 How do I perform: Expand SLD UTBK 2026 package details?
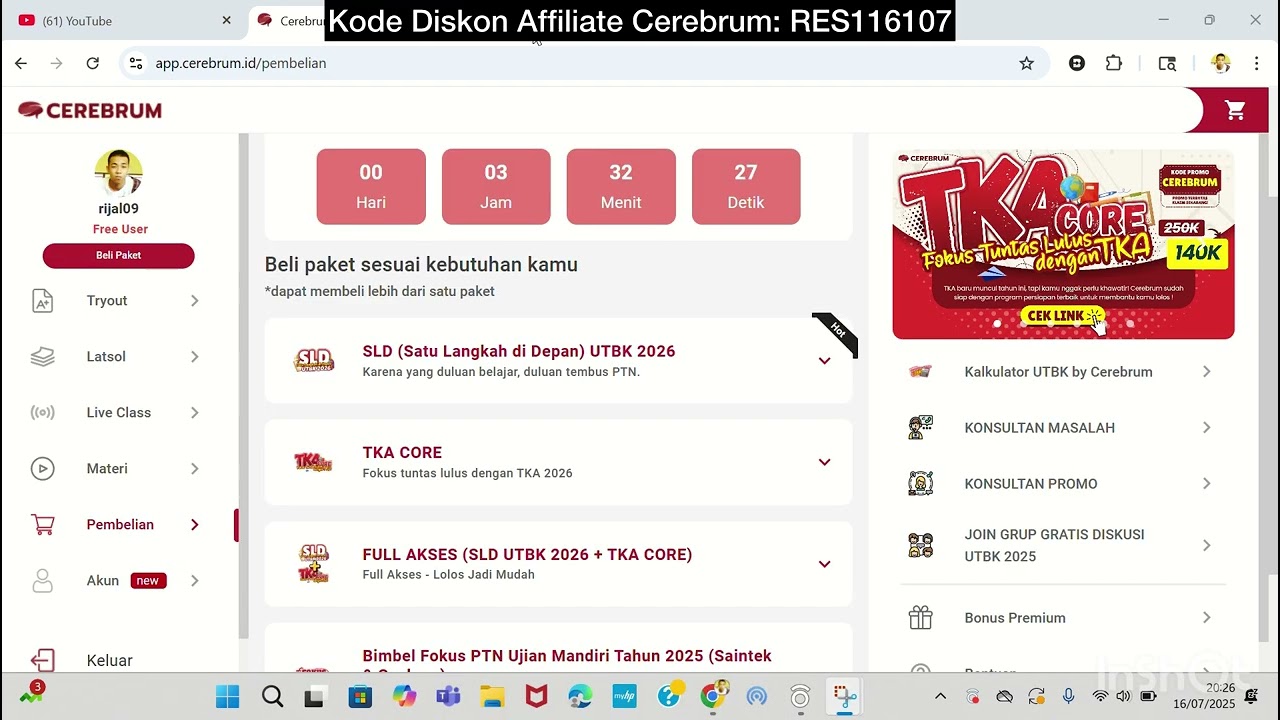824,361
